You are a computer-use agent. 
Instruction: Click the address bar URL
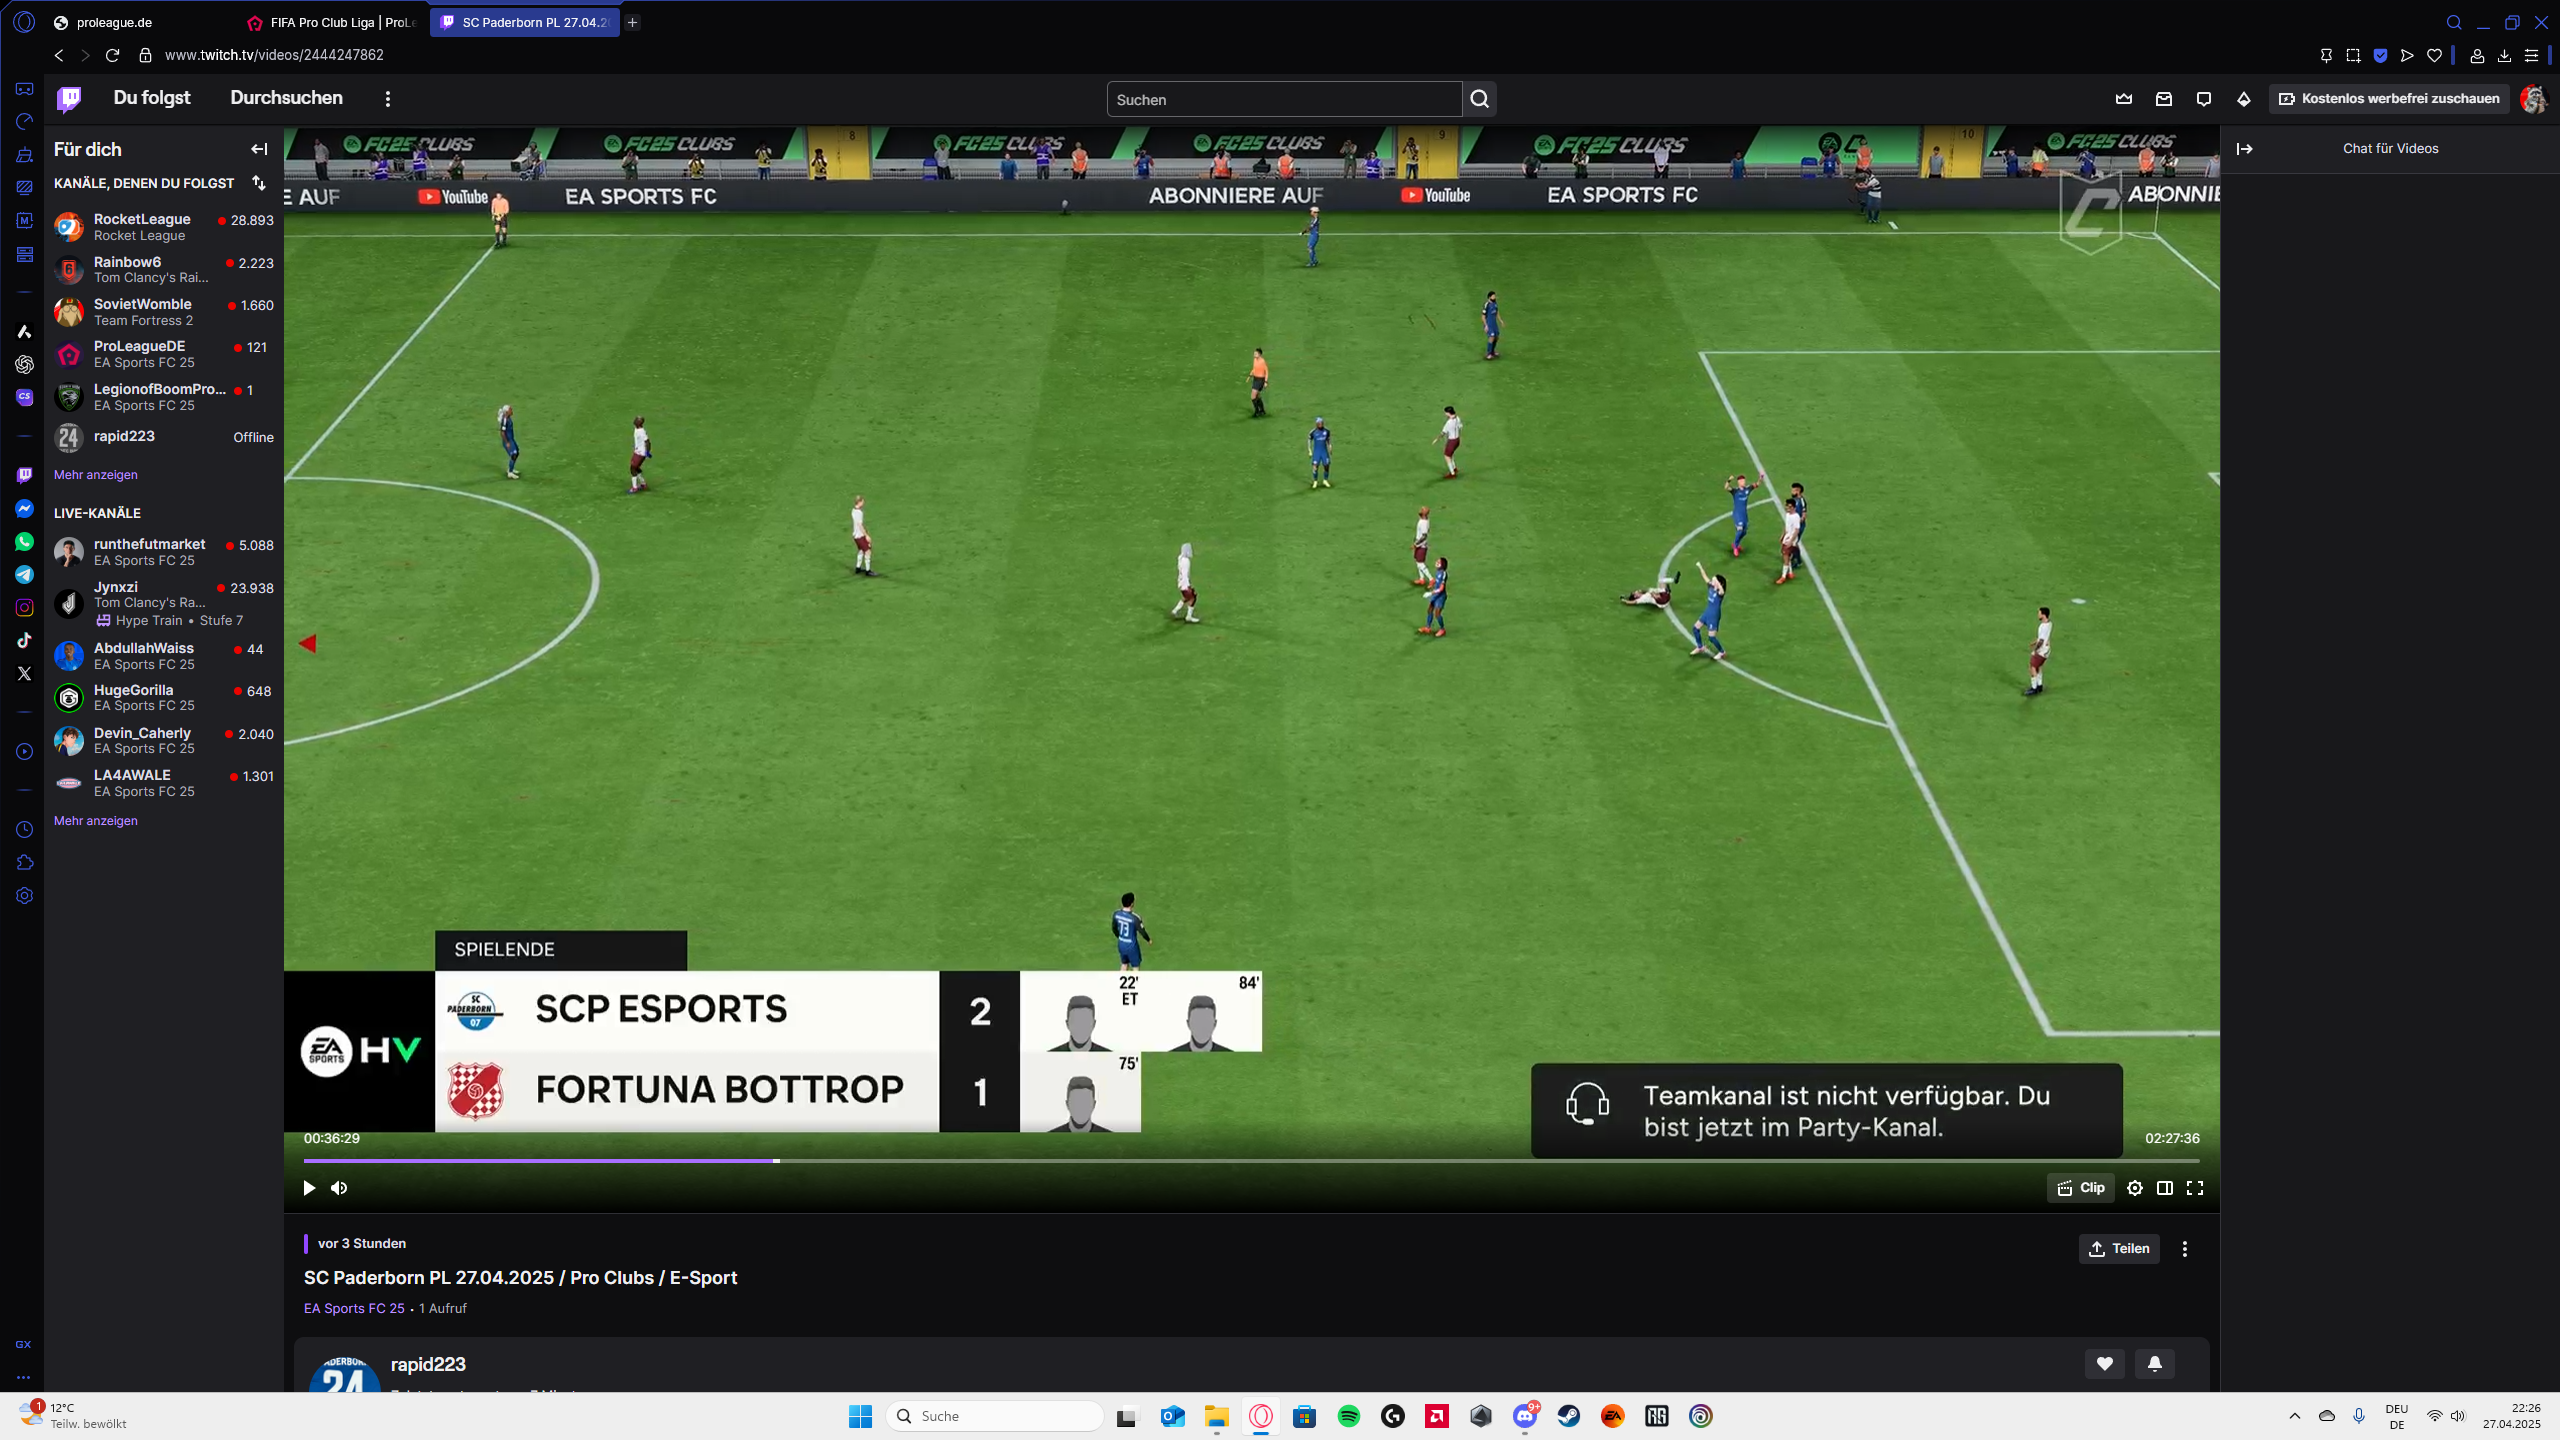click(x=274, y=55)
